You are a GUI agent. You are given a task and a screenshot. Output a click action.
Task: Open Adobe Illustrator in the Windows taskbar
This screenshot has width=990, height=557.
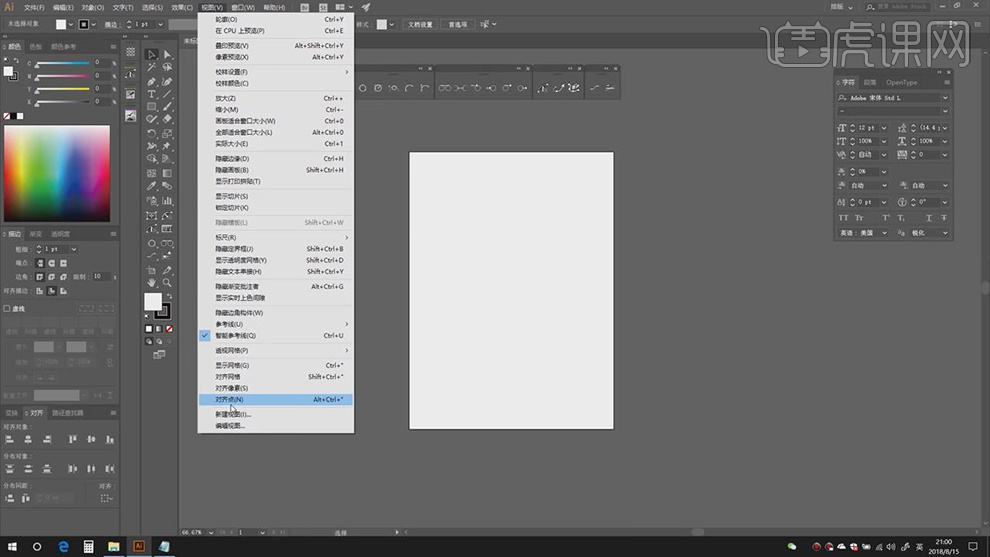(x=139, y=546)
